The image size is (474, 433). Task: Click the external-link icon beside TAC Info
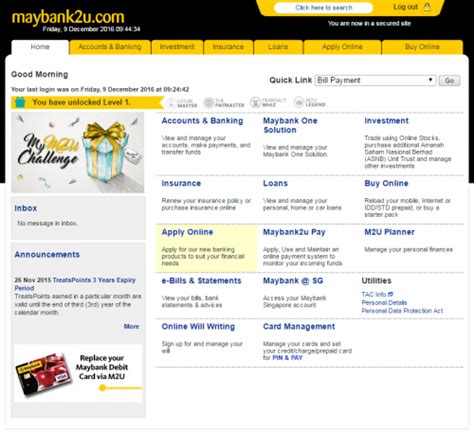click(391, 294)
